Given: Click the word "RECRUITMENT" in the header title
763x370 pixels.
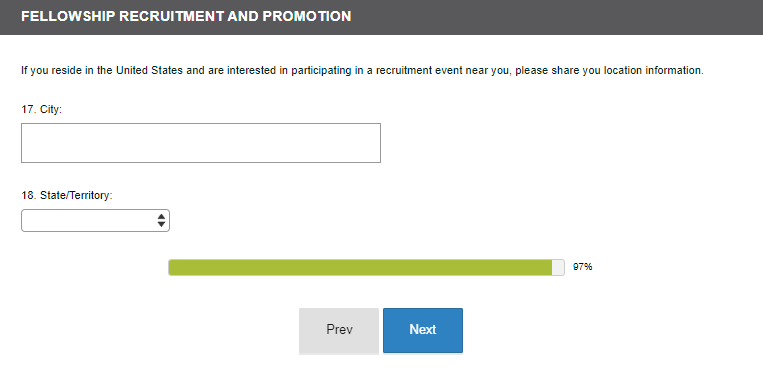Looking at the screenshot, I should click(173, 16).
